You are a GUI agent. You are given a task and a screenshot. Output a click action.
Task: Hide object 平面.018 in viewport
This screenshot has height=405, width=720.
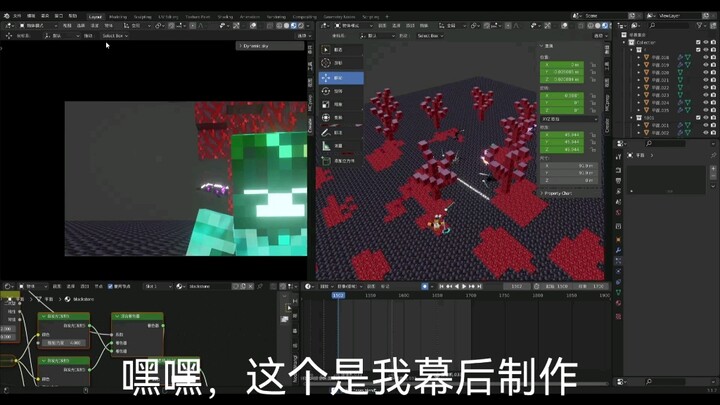point(706,57)
